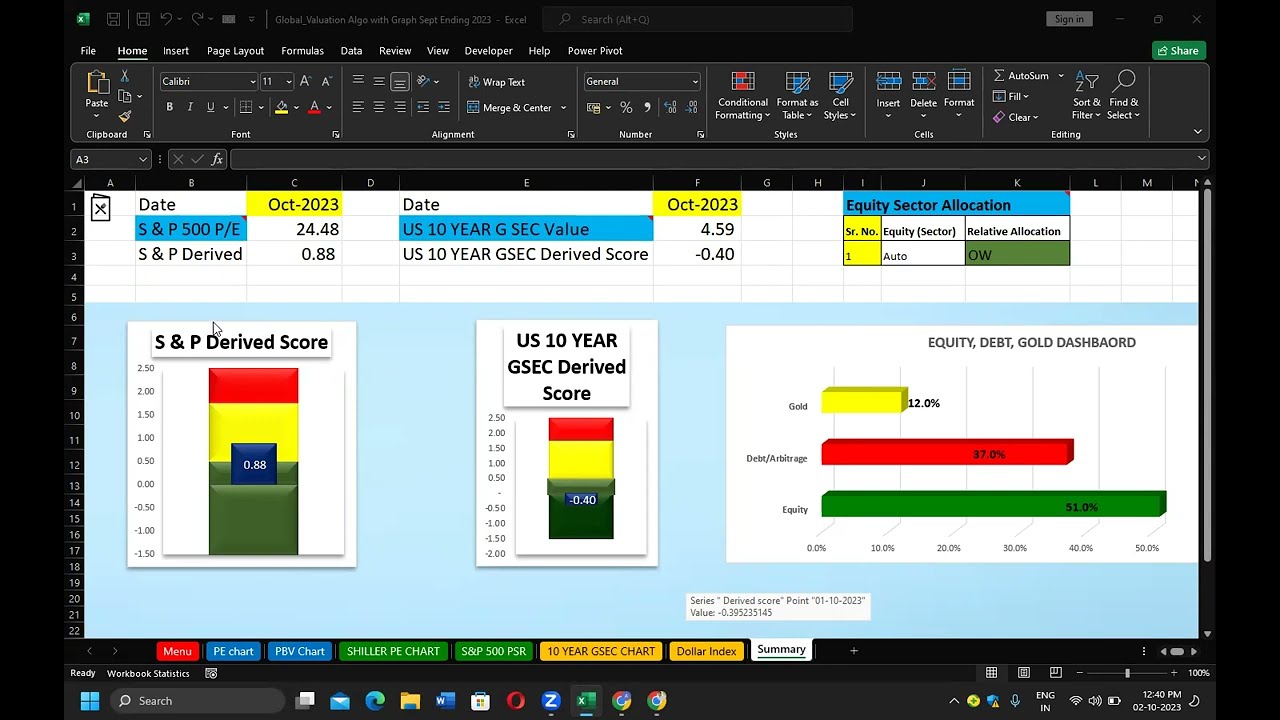Click the search box in title bar

point(698,19)
